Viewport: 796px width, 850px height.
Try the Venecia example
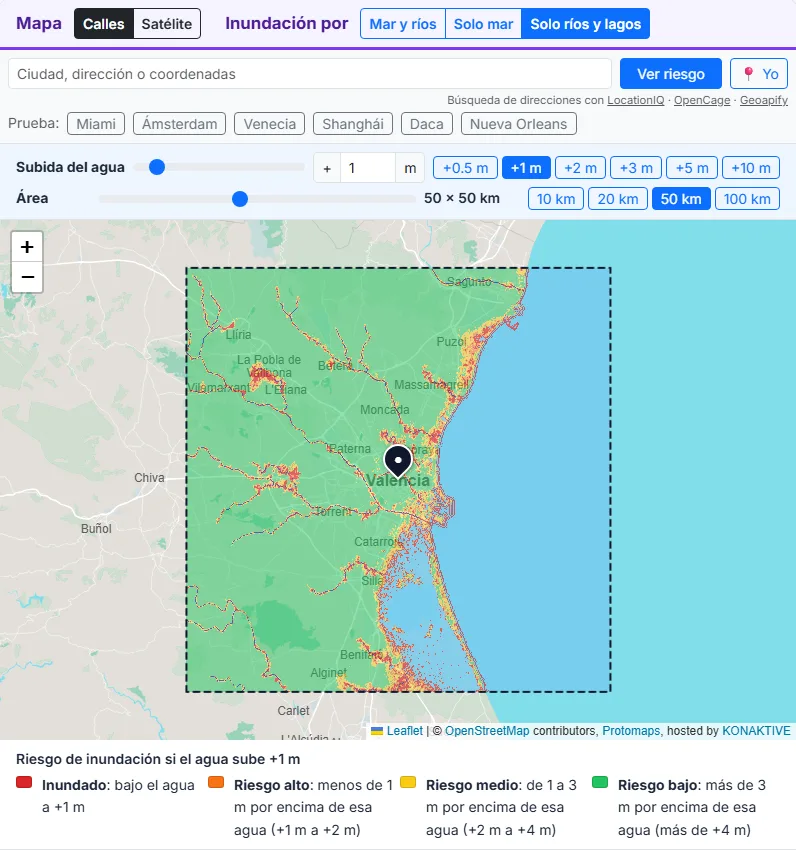(269, 124)
